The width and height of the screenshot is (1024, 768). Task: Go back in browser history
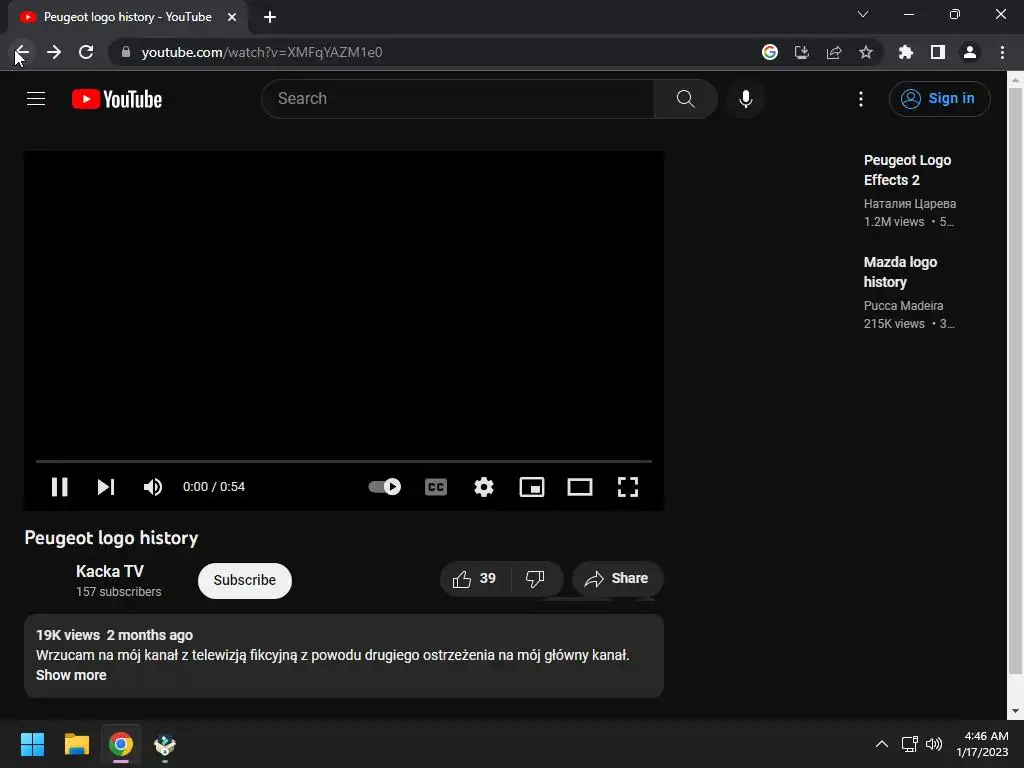[22, 52]
